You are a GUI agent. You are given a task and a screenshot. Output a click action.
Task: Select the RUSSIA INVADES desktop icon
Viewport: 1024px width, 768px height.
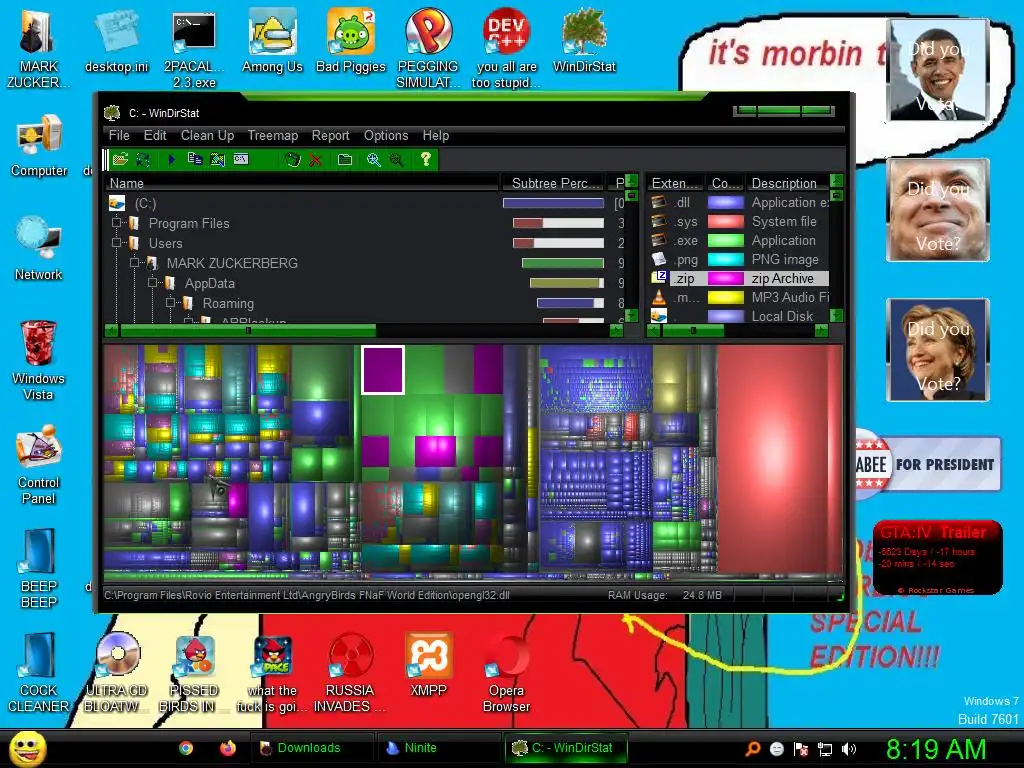350,673
